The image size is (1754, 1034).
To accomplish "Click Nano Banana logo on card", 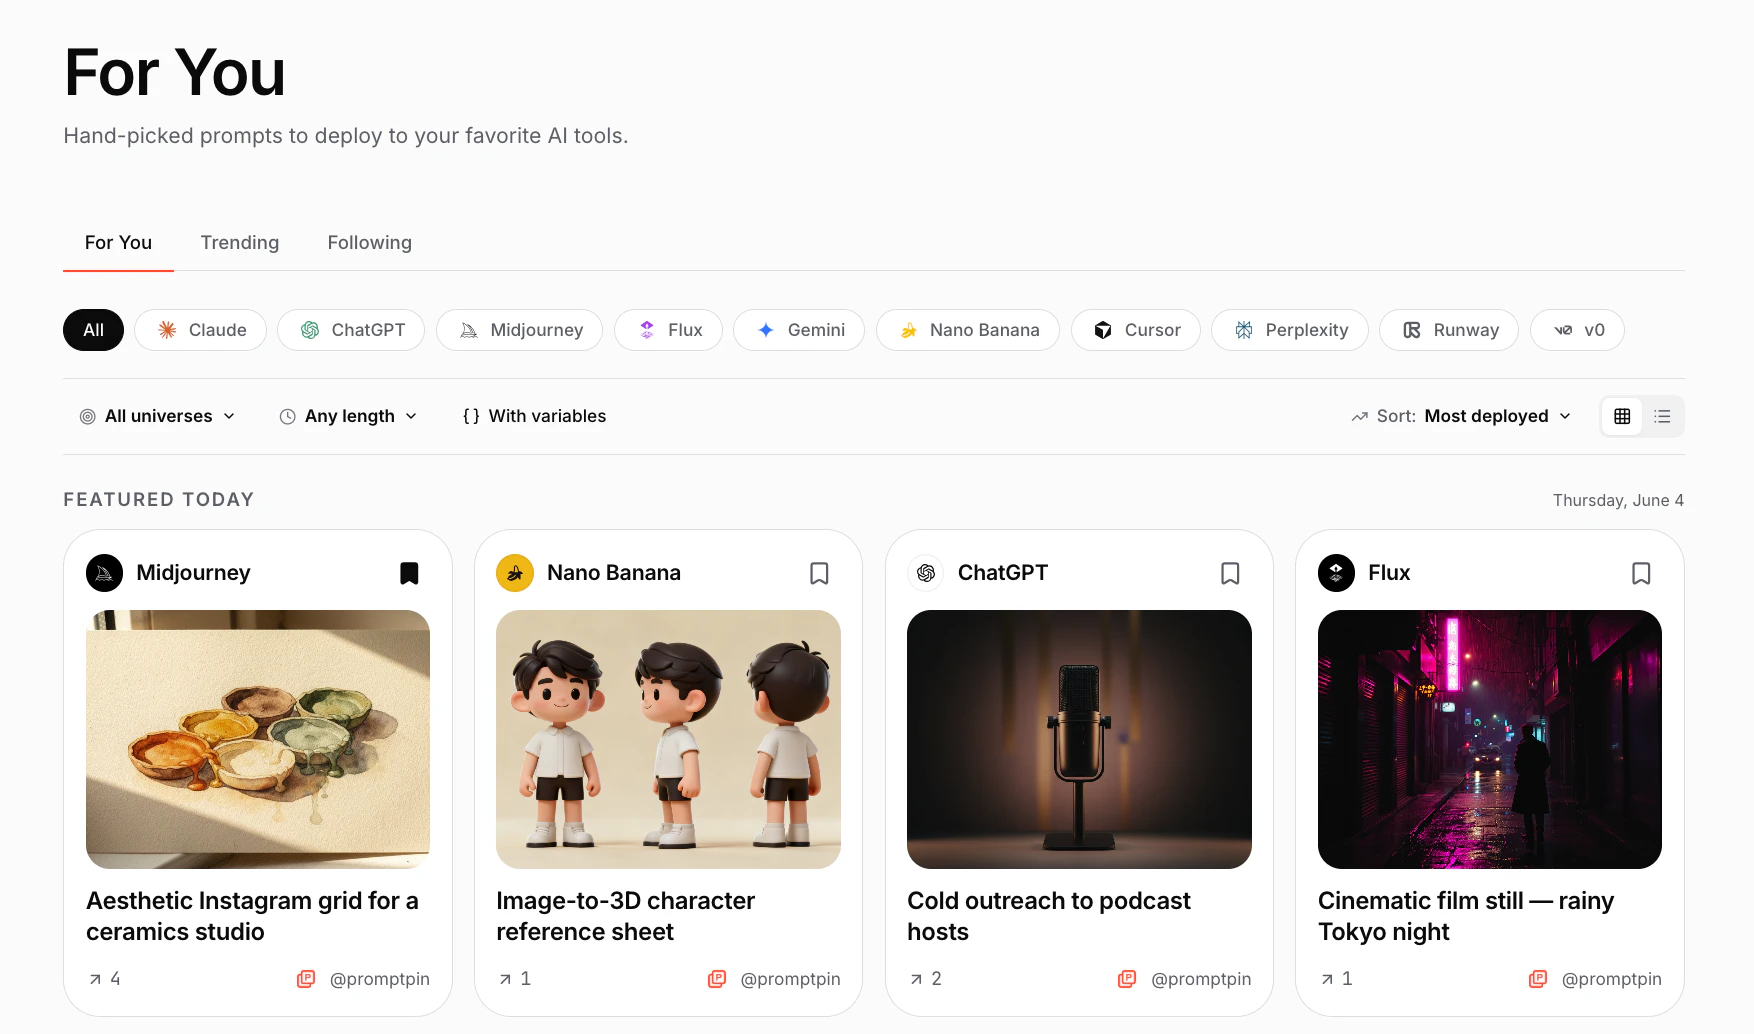I will (515, 573).
